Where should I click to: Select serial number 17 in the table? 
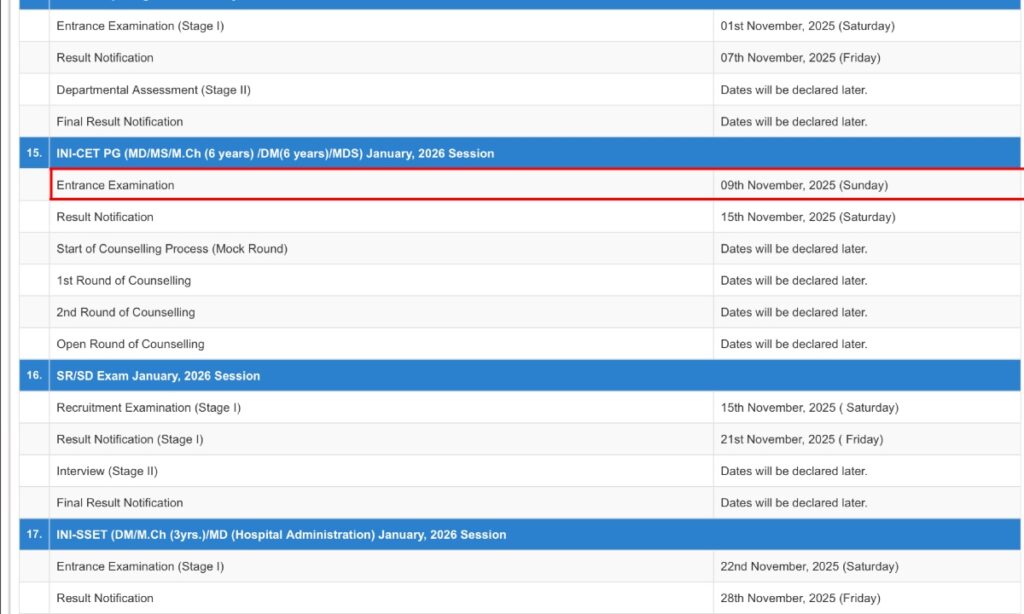pyautogui.click(x=34, y=535)
